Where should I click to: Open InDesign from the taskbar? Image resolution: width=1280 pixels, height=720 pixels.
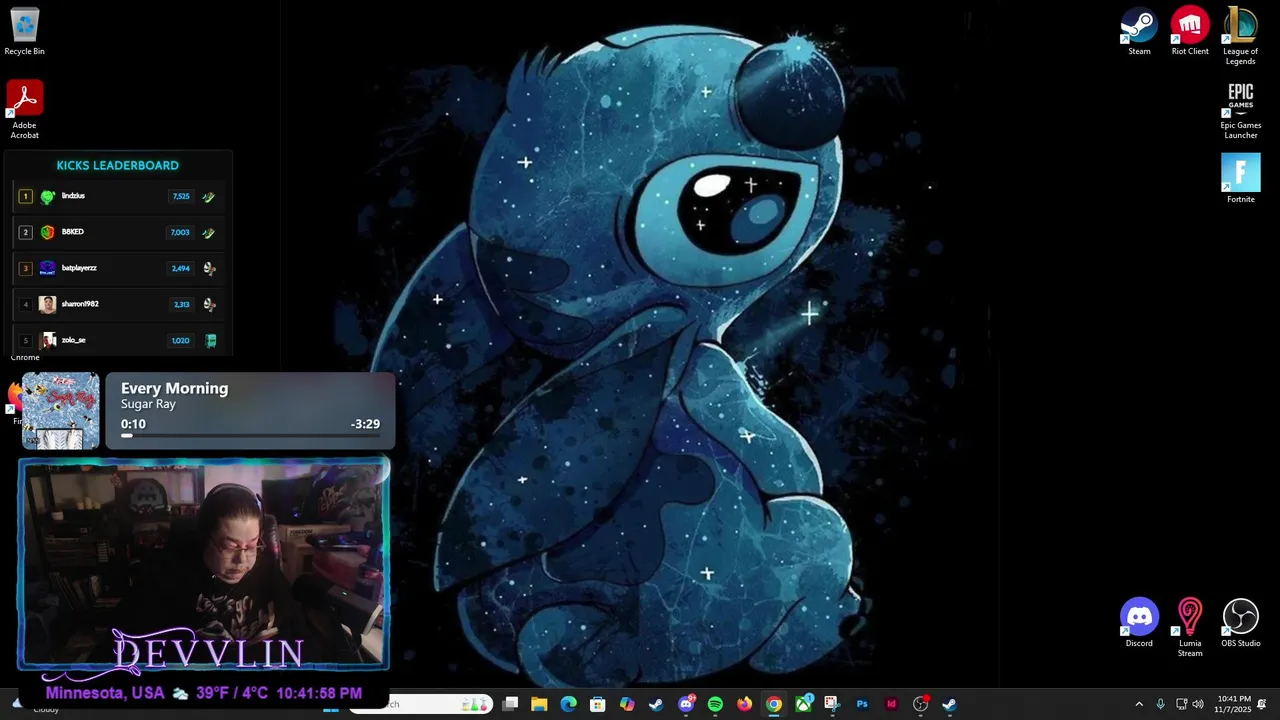tap(891, 704)
